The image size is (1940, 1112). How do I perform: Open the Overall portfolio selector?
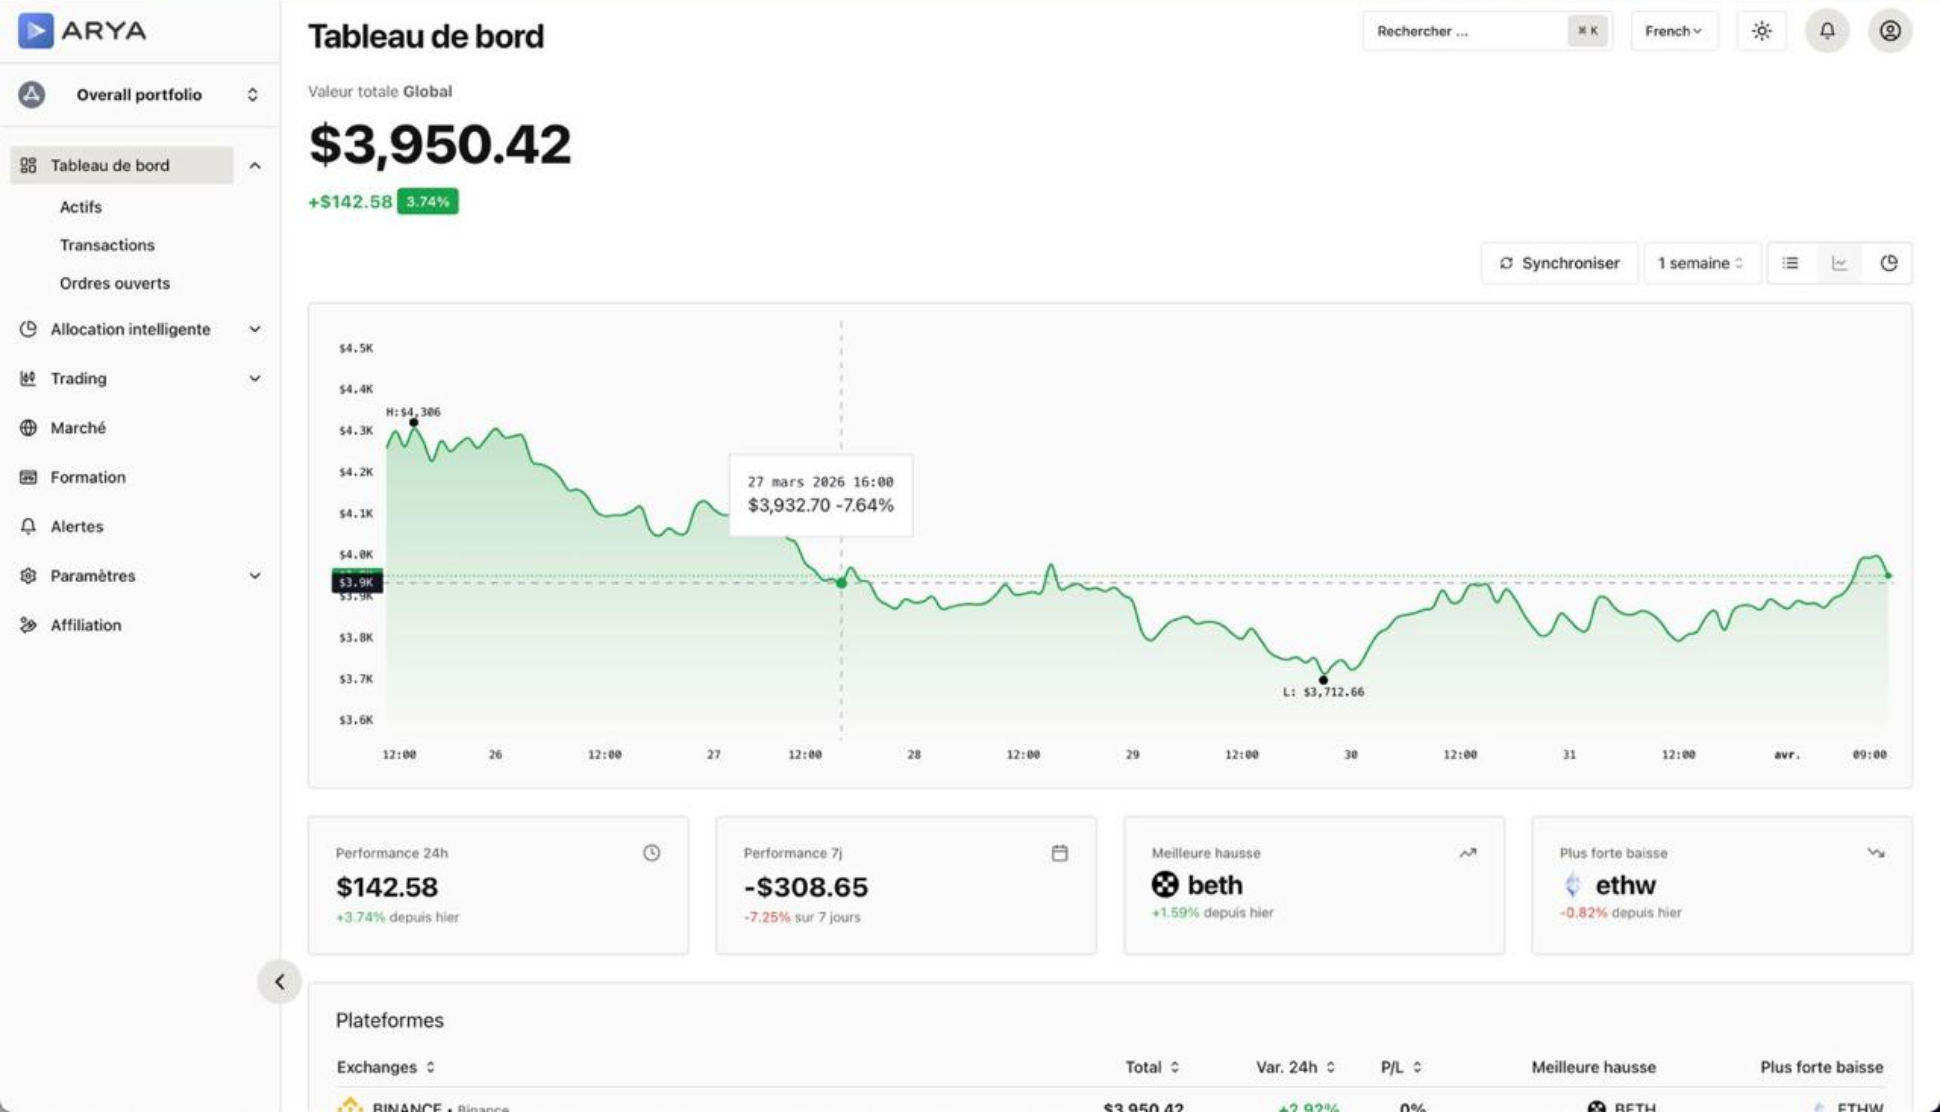[x=139, y=95]
